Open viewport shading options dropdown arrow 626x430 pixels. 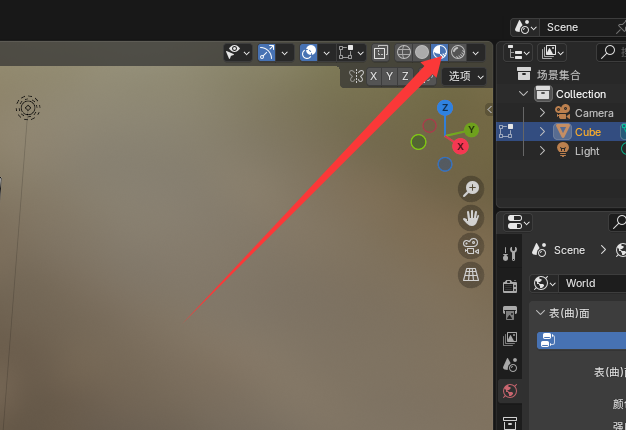click(475, 52)
